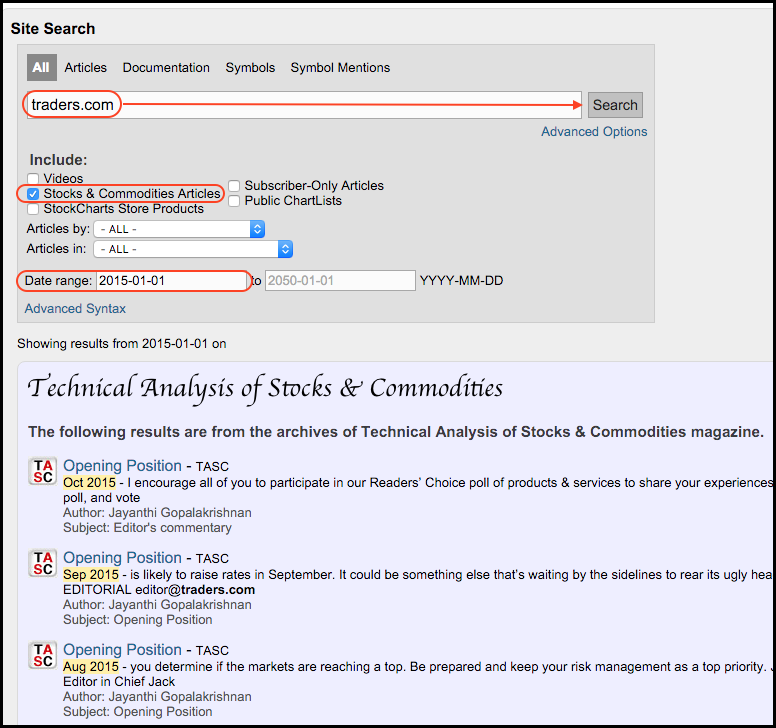Enable Subscriber-Only Articles checkbox

pyautogui.click(x=234, y=186)
